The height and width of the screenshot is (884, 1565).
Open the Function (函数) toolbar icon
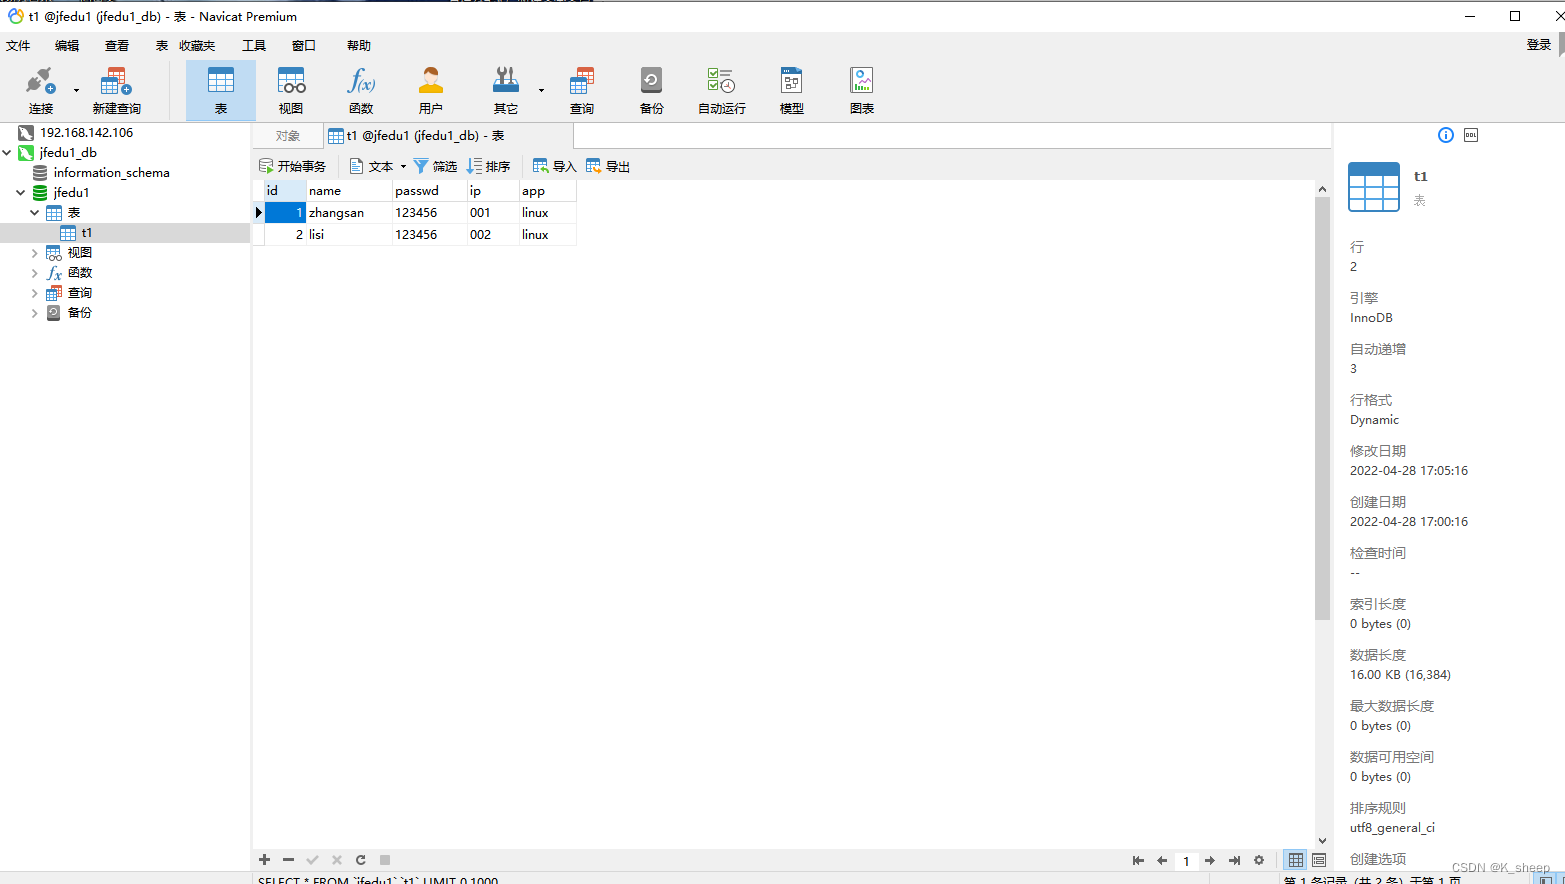361,90
